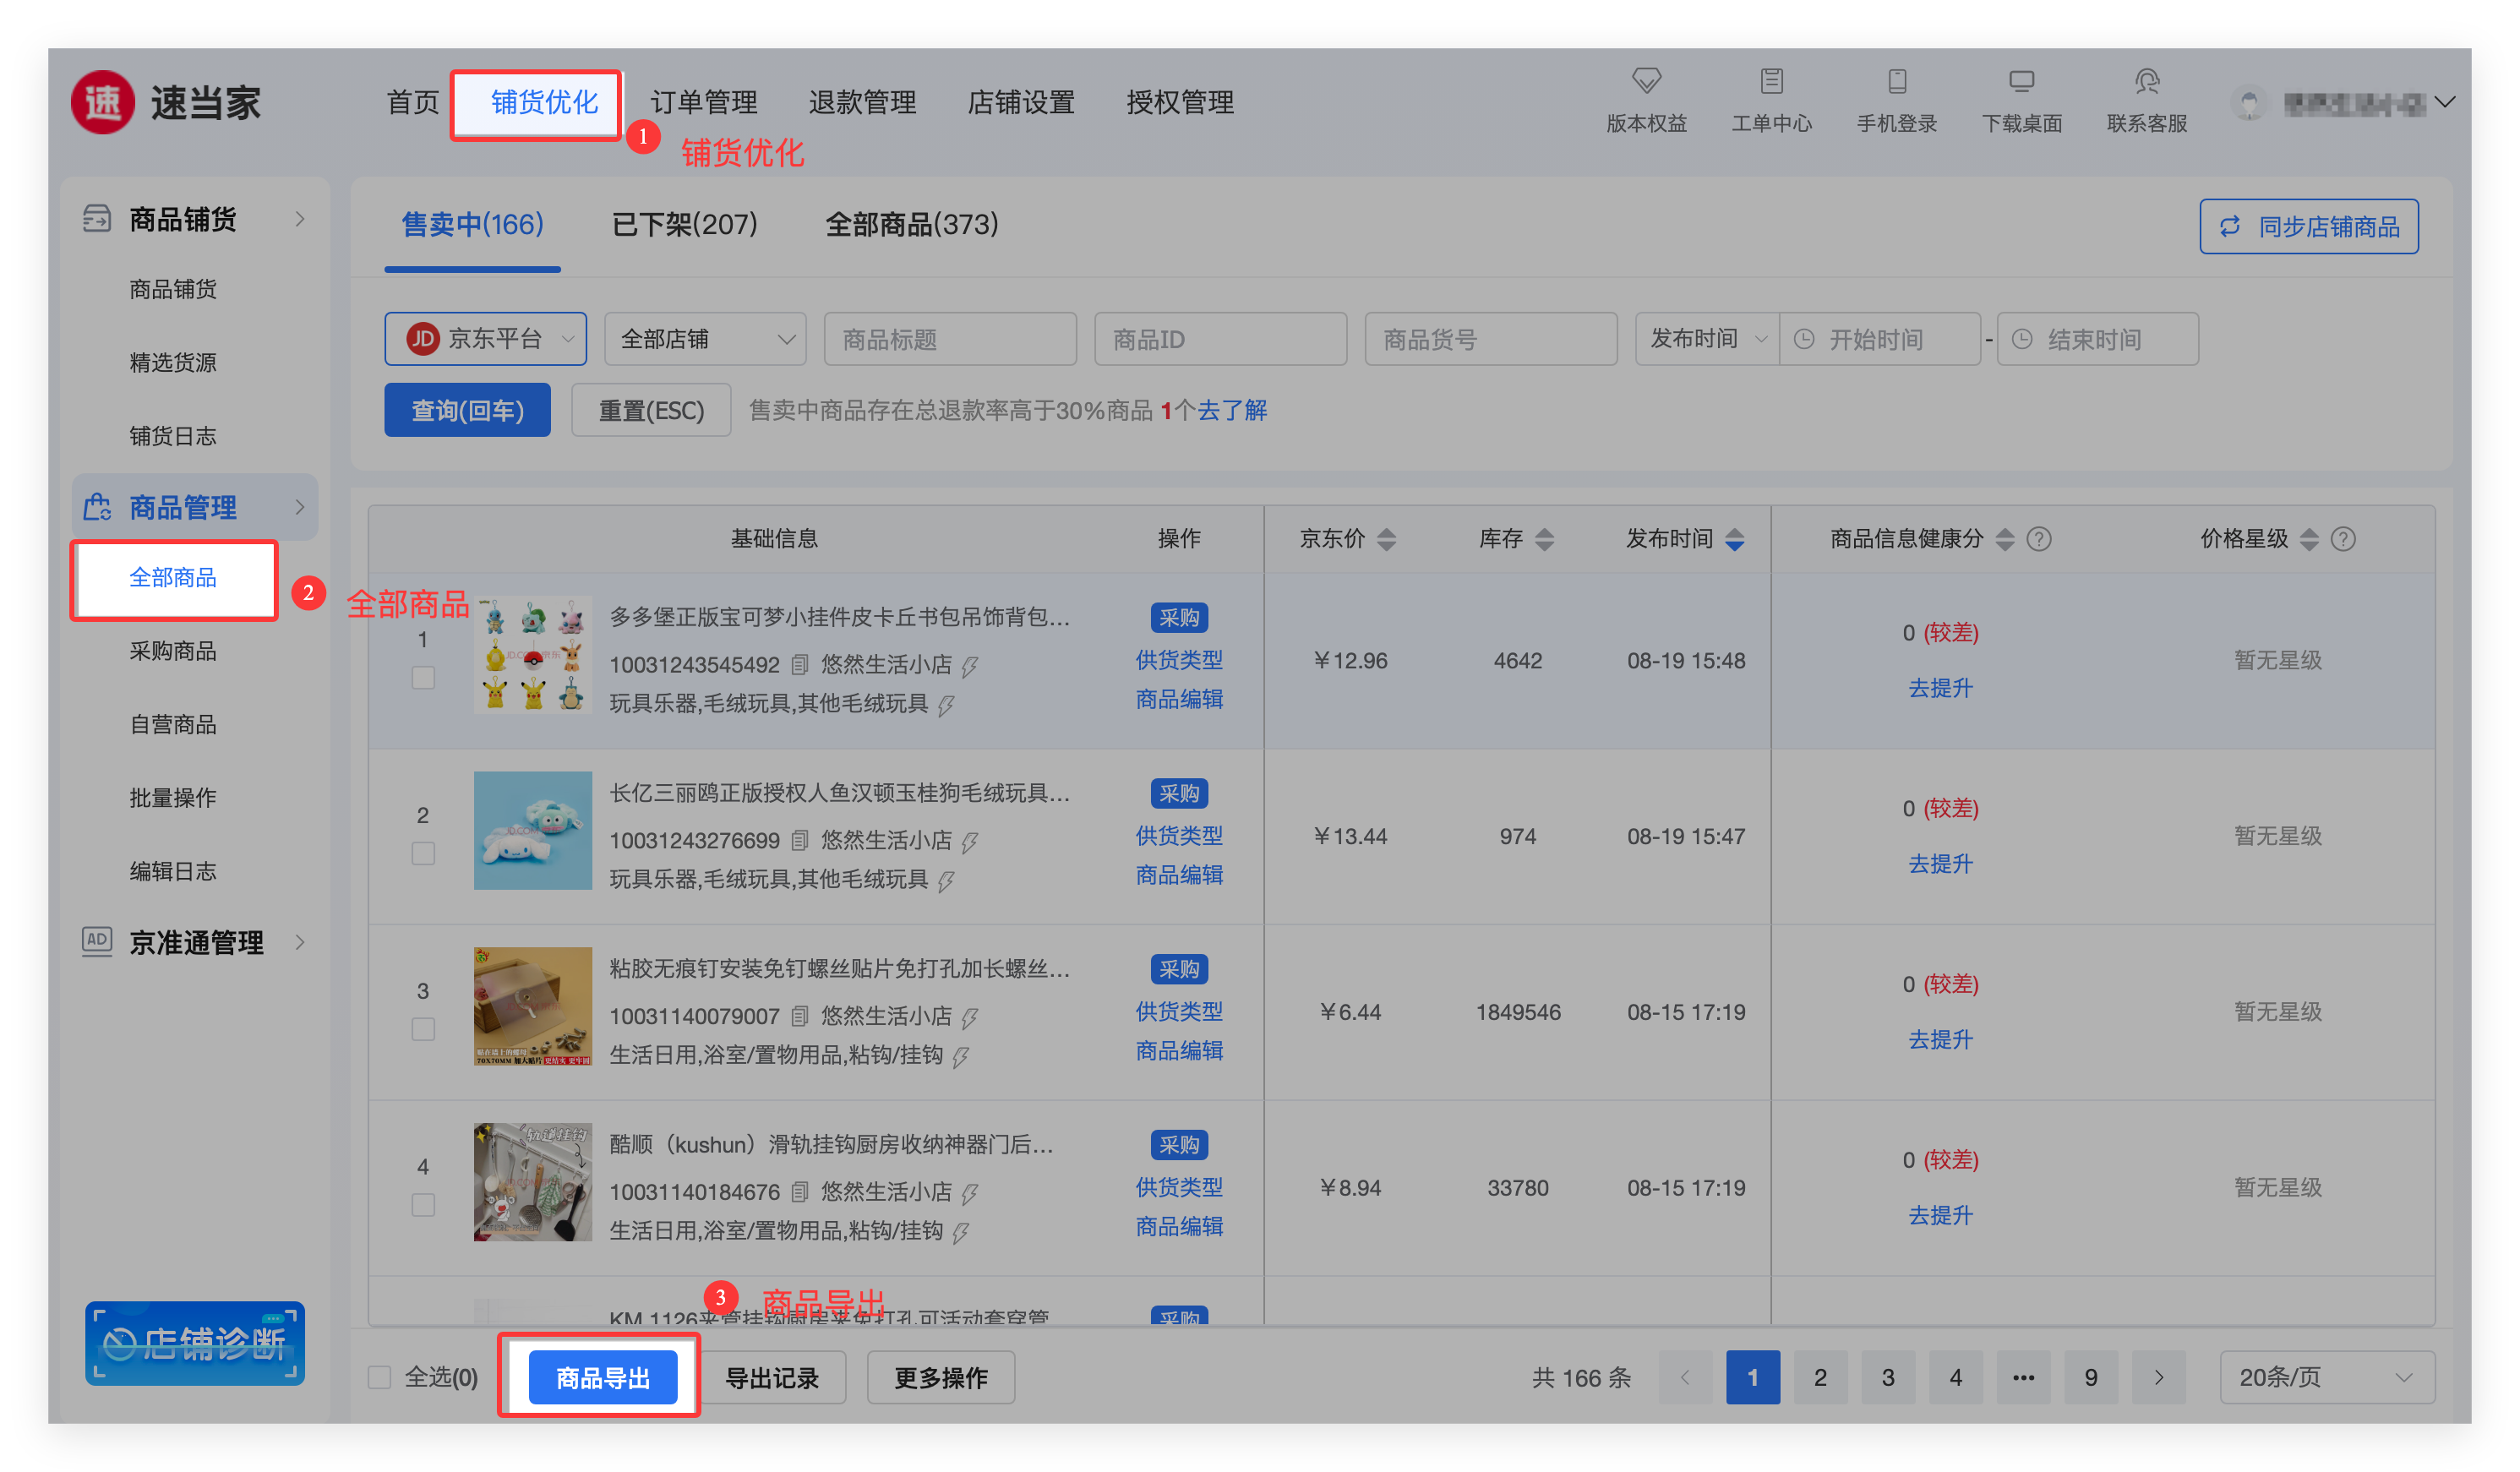
Task: Open the 订单管理 menu
Action: click(703, 102)
